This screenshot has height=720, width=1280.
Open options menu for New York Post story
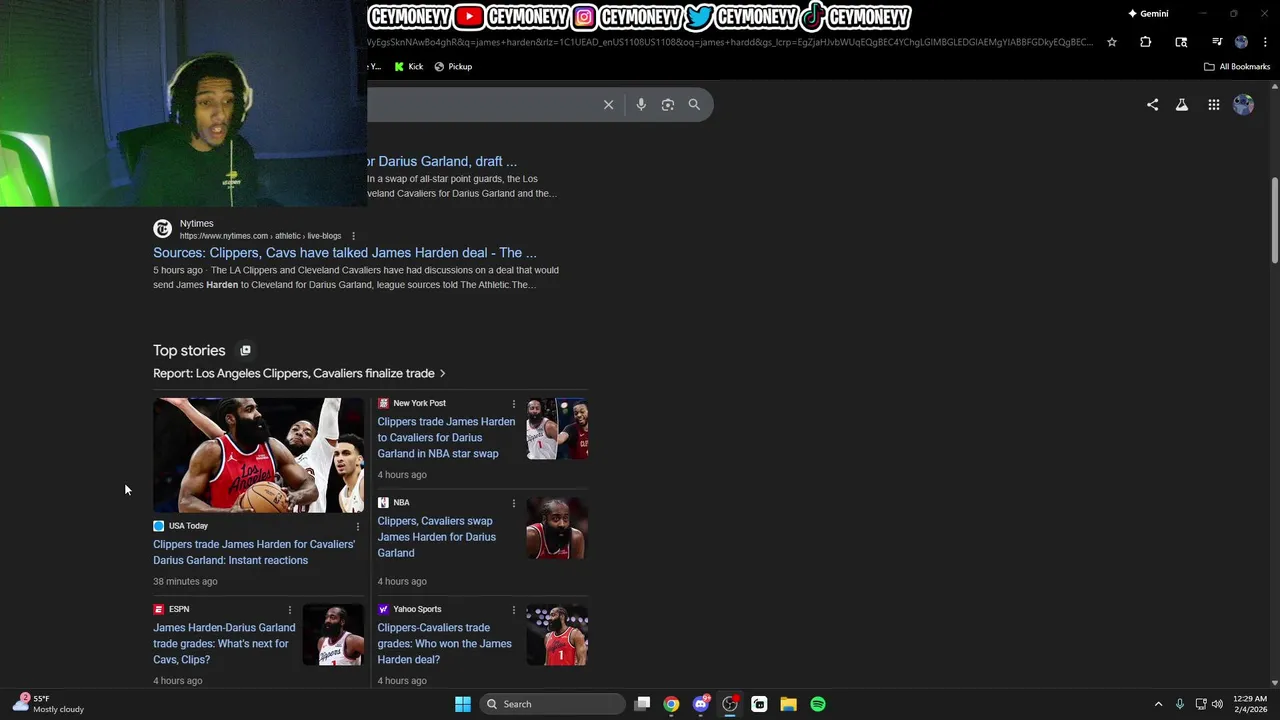(514, 404)
